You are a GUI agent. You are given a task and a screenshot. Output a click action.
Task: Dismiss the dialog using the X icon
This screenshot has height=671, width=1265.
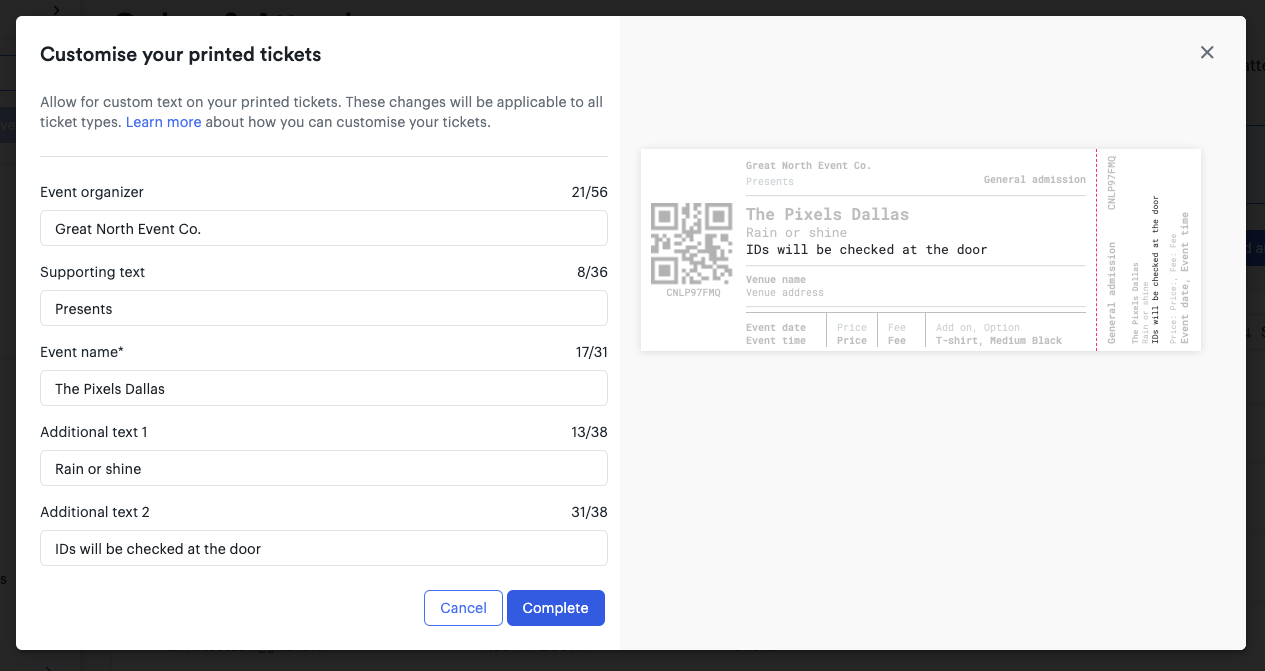pyautogui.click(x=1207, y=52)
